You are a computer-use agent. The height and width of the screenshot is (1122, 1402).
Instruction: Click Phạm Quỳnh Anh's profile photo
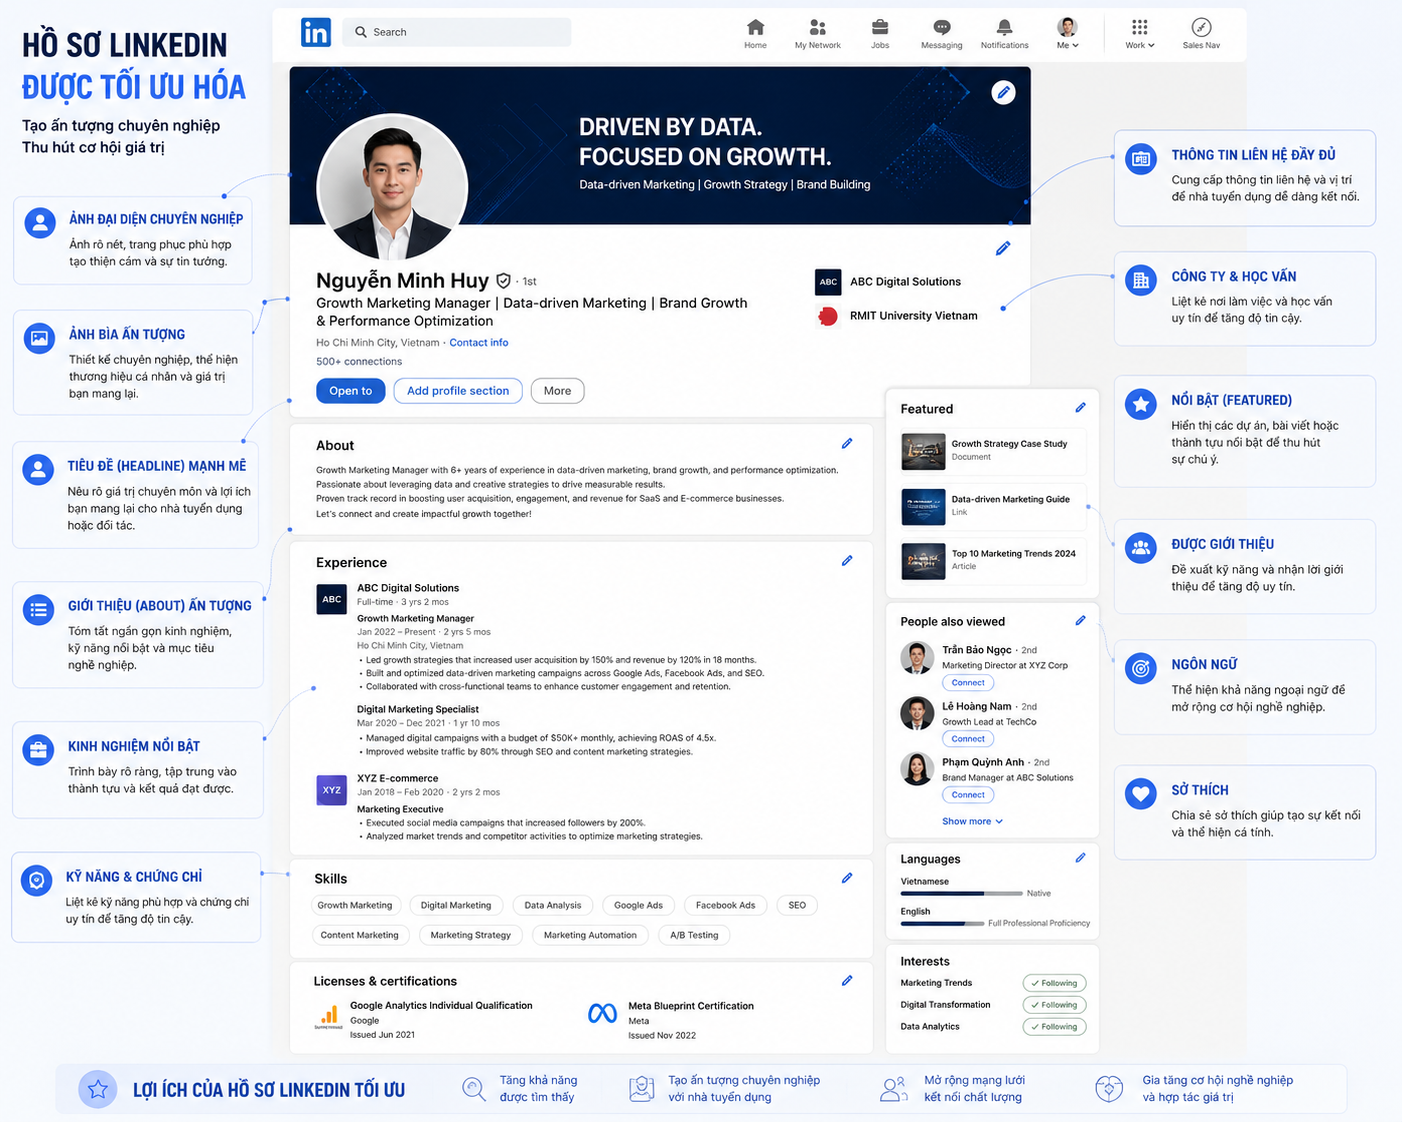point(917,768)
